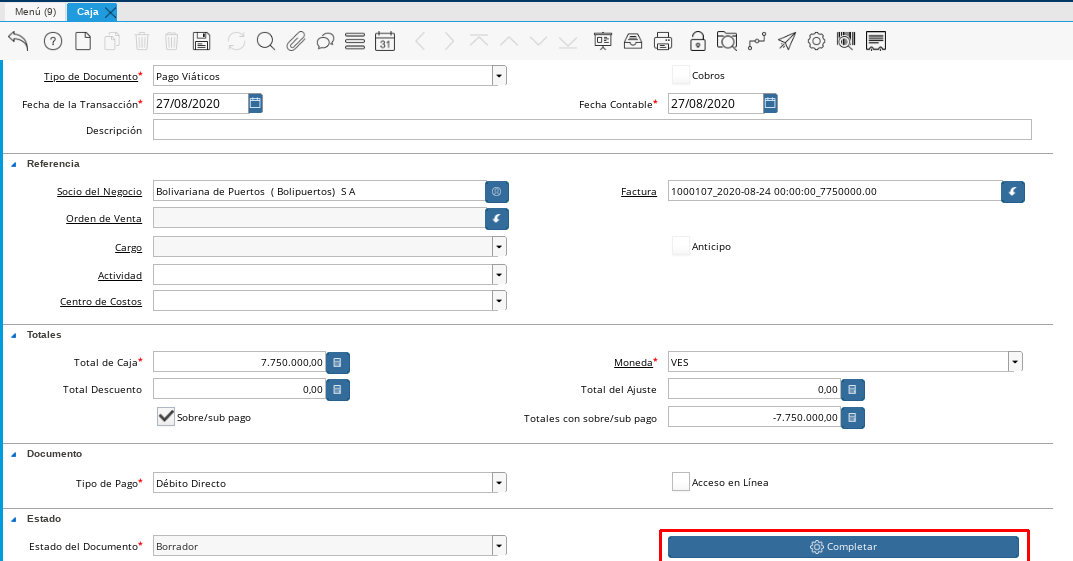Click into the Descripción text field
Screen dimensions: 1073x561
591,130
